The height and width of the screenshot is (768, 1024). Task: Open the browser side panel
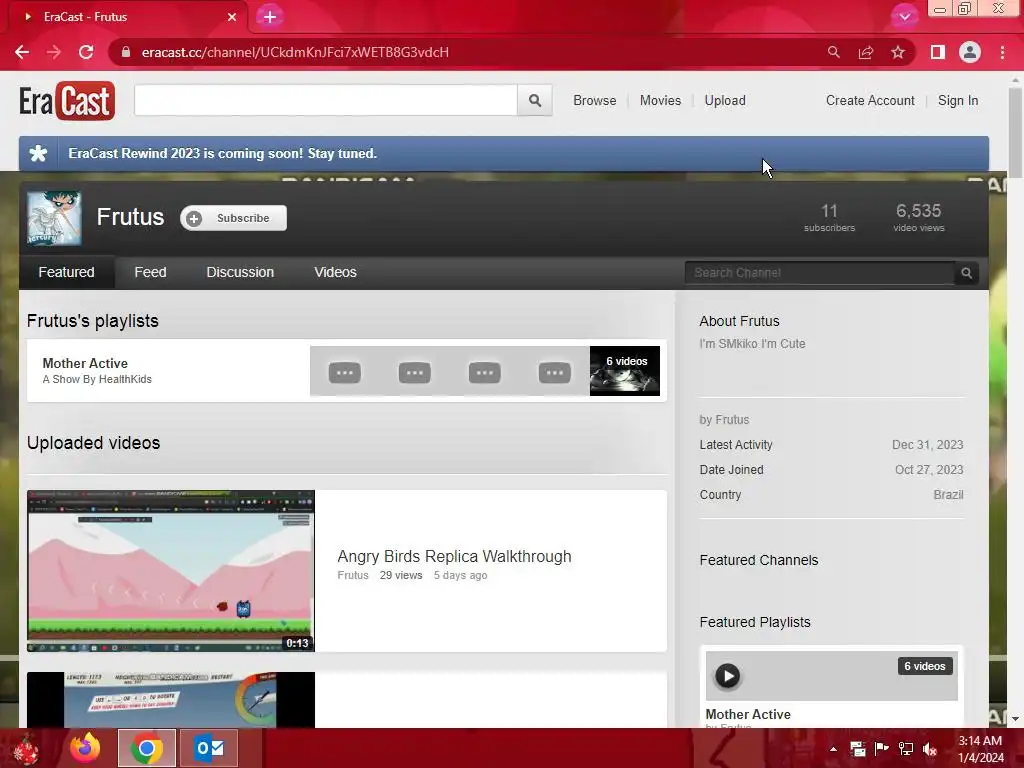(938, 52)
